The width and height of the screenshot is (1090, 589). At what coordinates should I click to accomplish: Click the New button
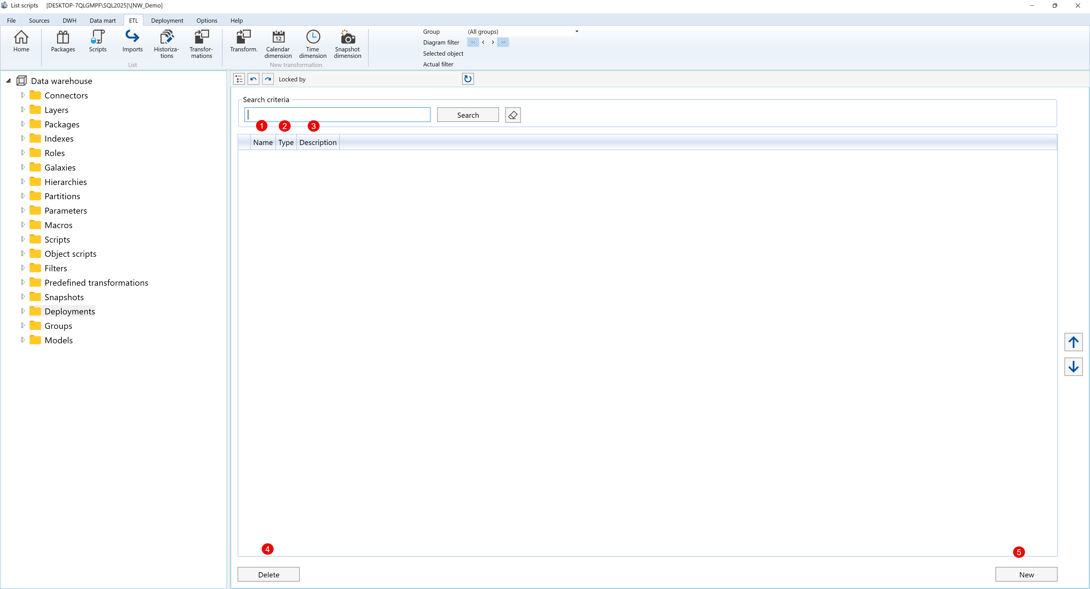[x=1026, y=575]
